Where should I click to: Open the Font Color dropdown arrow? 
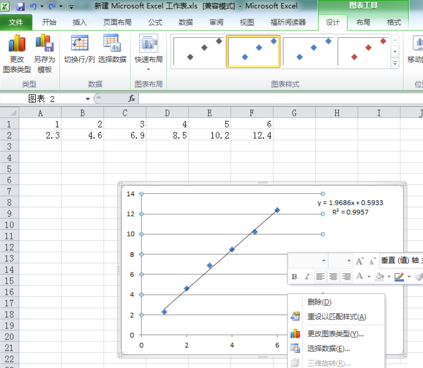click(369, 277)
